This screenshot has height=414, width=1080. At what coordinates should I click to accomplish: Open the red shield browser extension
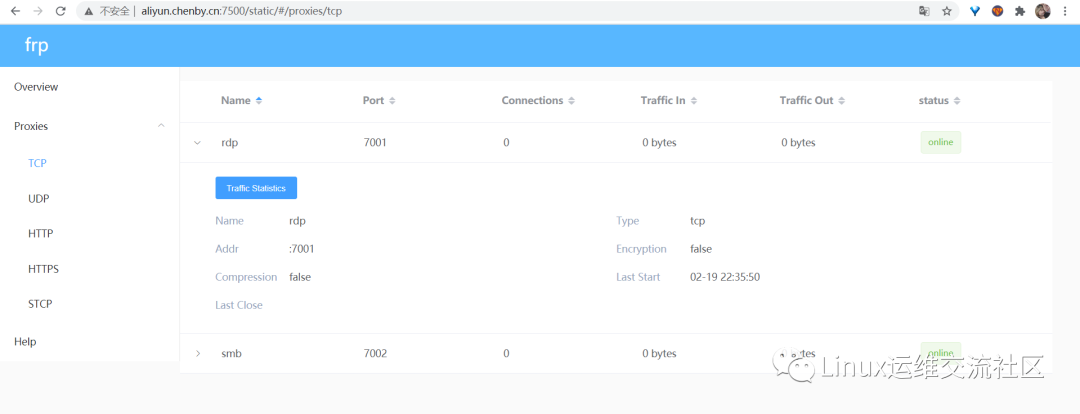click(997, 11)
